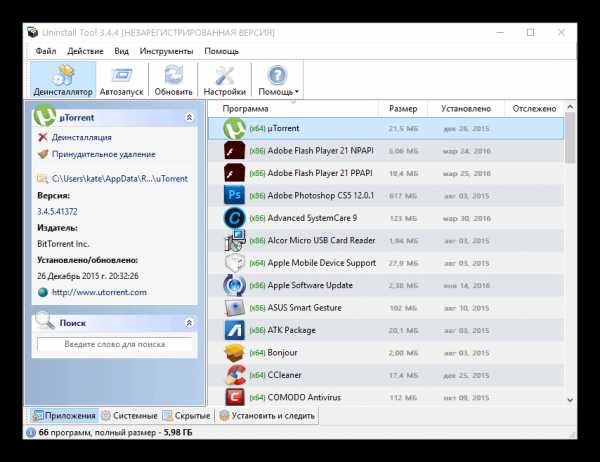Click Adobe Flash Player 21 NPAPI icon
The width and height of the screenshot is (600, 462).
[x=234, y=151]
